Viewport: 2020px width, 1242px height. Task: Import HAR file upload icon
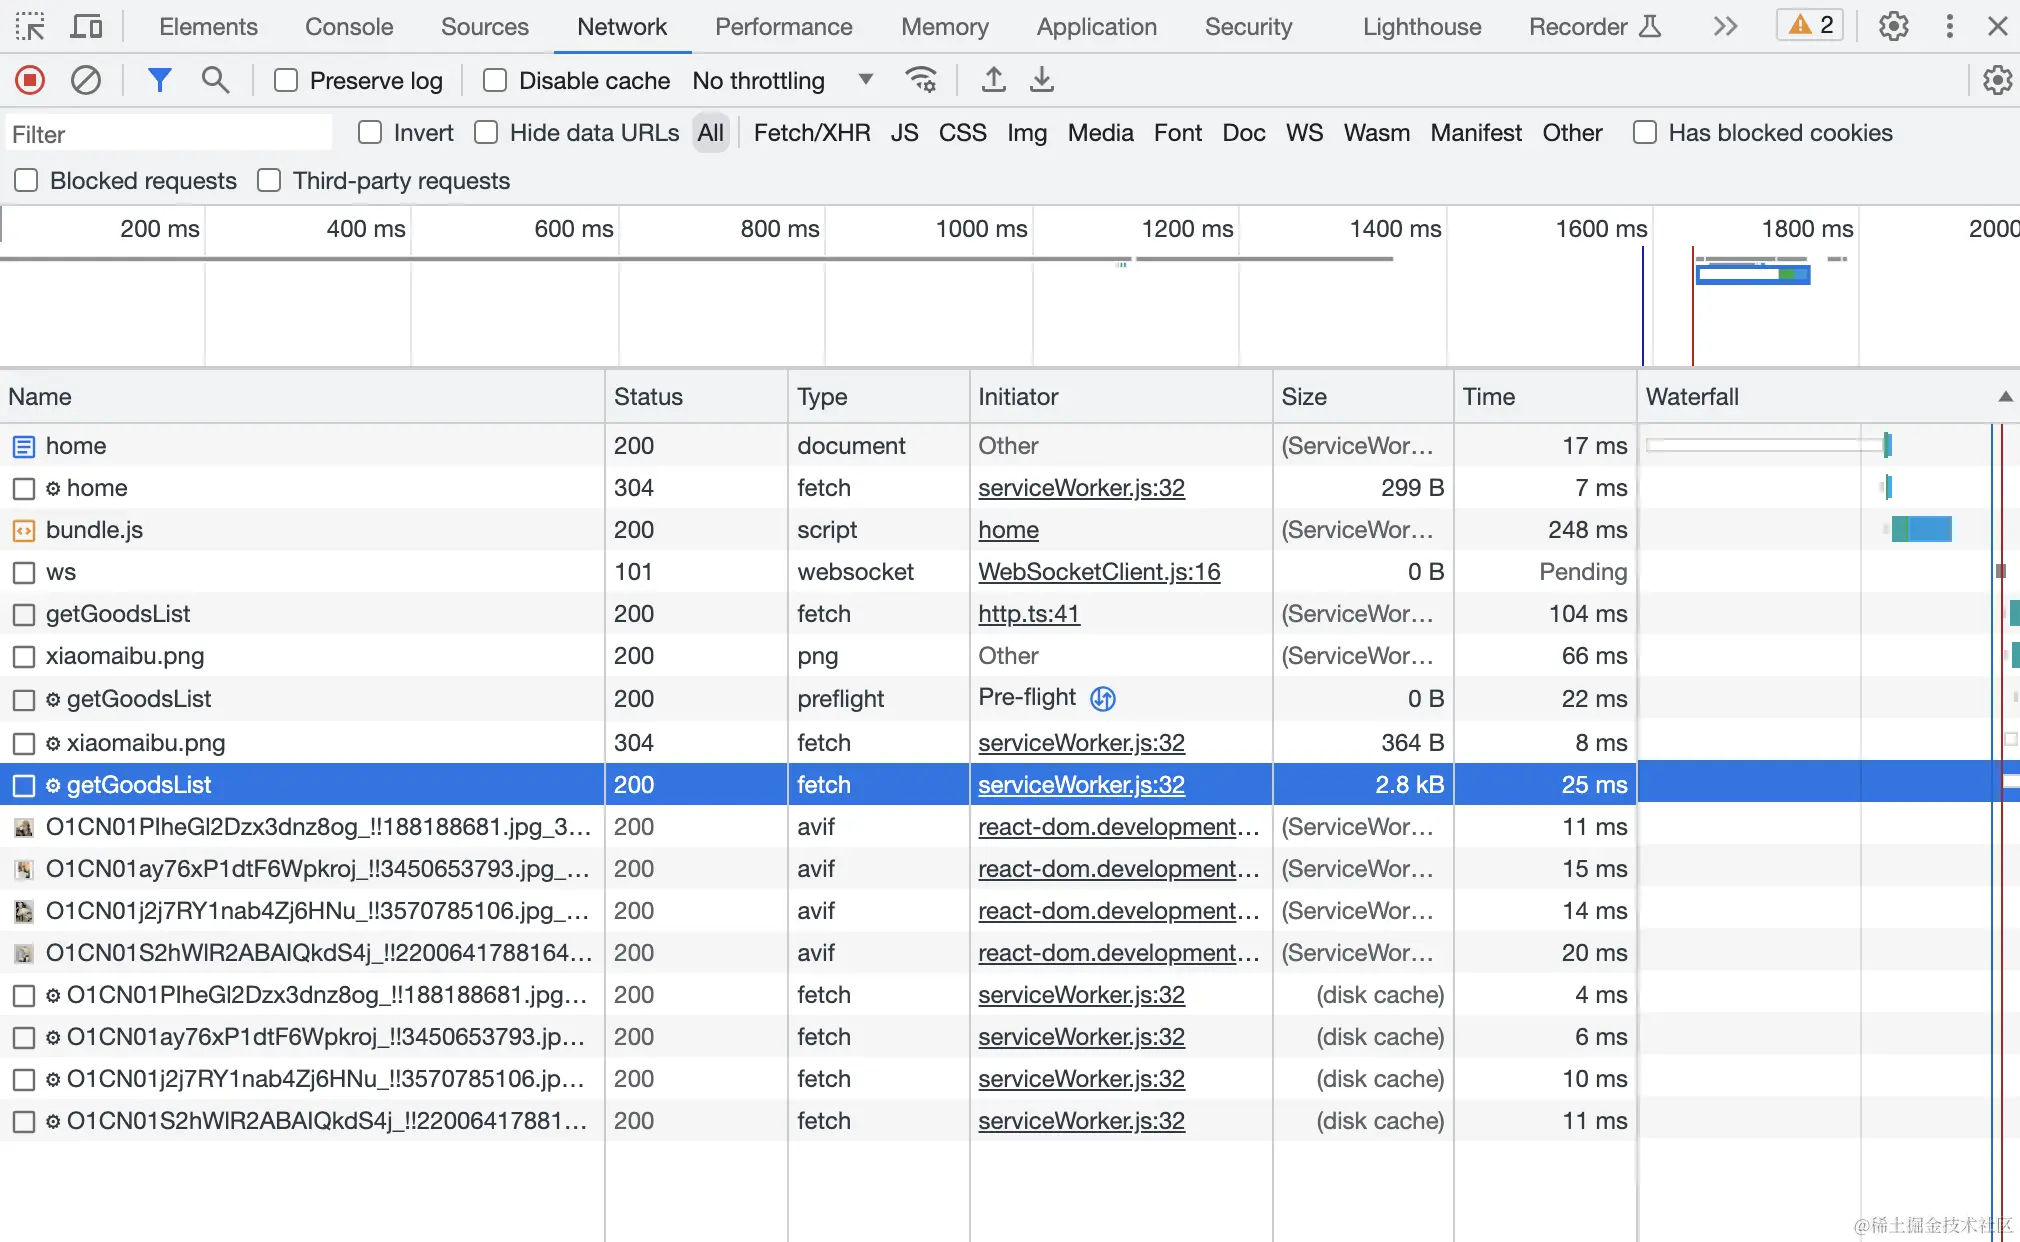point(993,80)
